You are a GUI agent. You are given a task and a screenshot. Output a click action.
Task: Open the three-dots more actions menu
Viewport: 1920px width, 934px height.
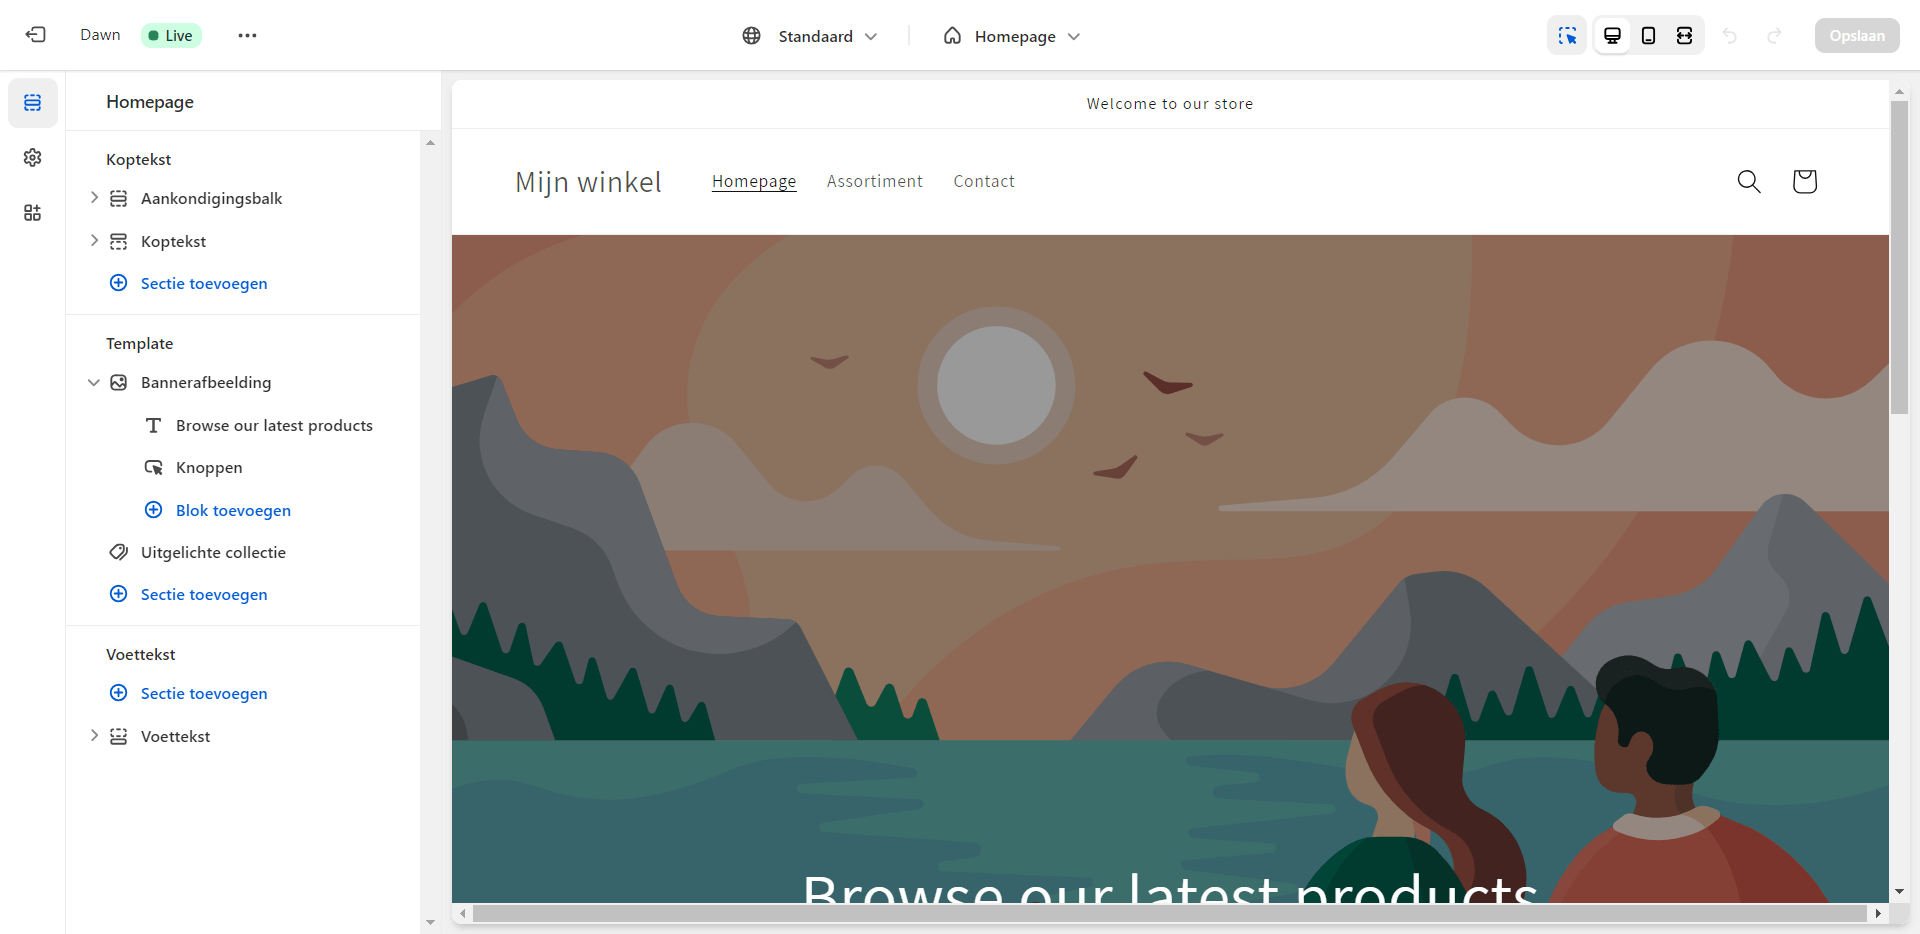pos(247,35)
